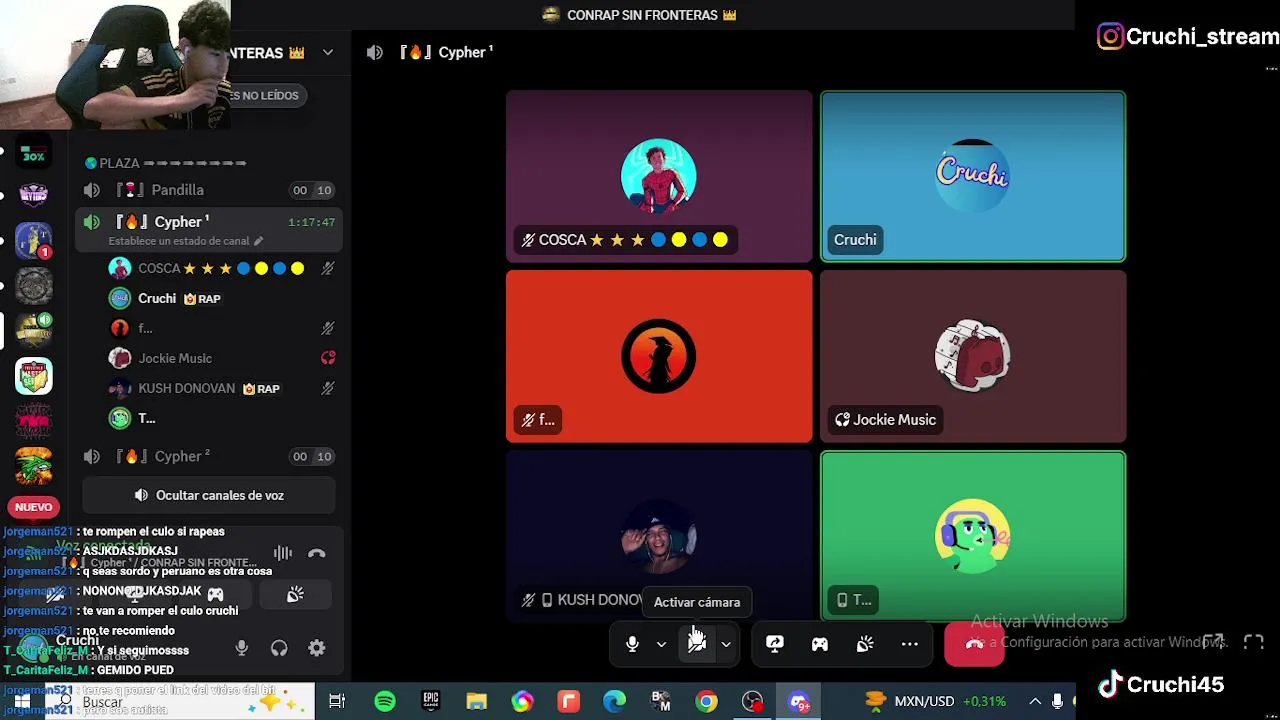Image resolution: width=1280 pixels, height=720 pixels.
Task: Join the Pandilla voice channel
Action: 210,190
